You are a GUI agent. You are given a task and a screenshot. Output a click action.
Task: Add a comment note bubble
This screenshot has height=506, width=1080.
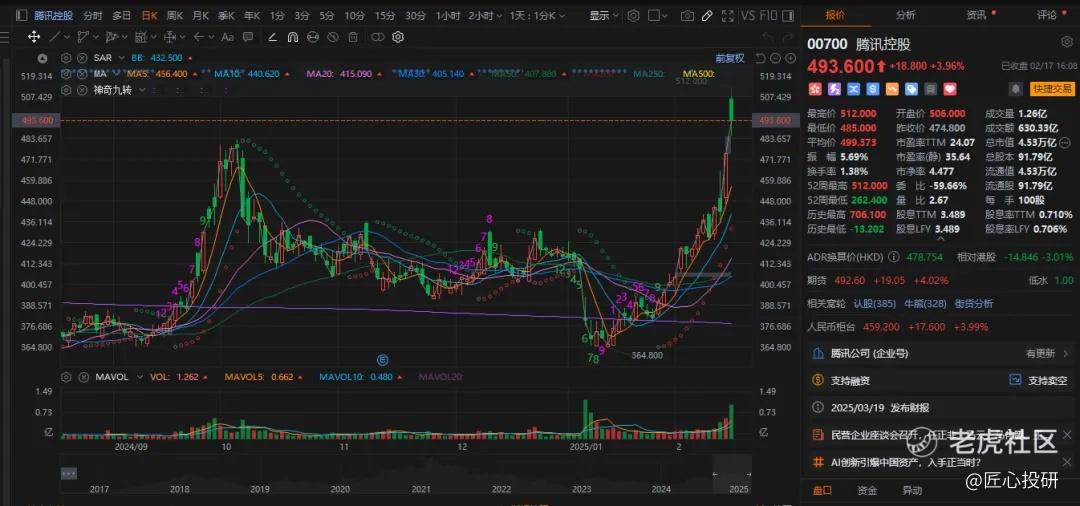pyautogui.click(x=248, y=37)
